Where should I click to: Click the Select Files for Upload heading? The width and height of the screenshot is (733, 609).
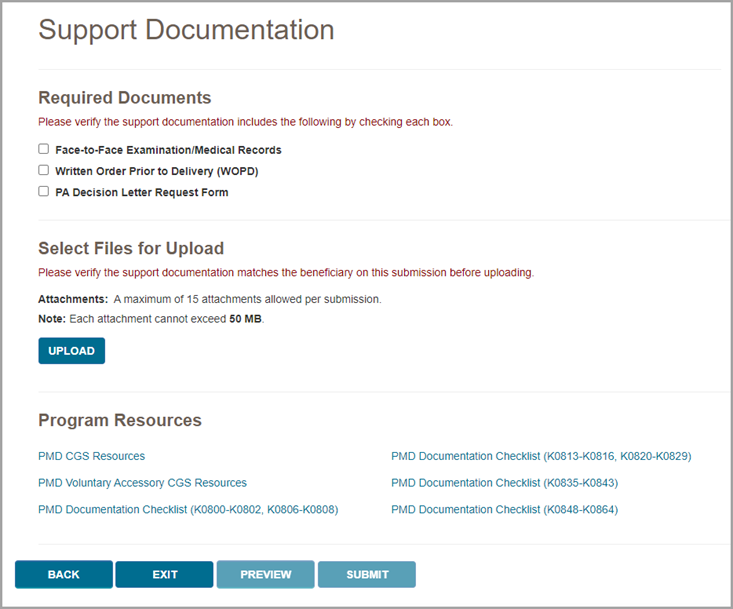(131, 248)
